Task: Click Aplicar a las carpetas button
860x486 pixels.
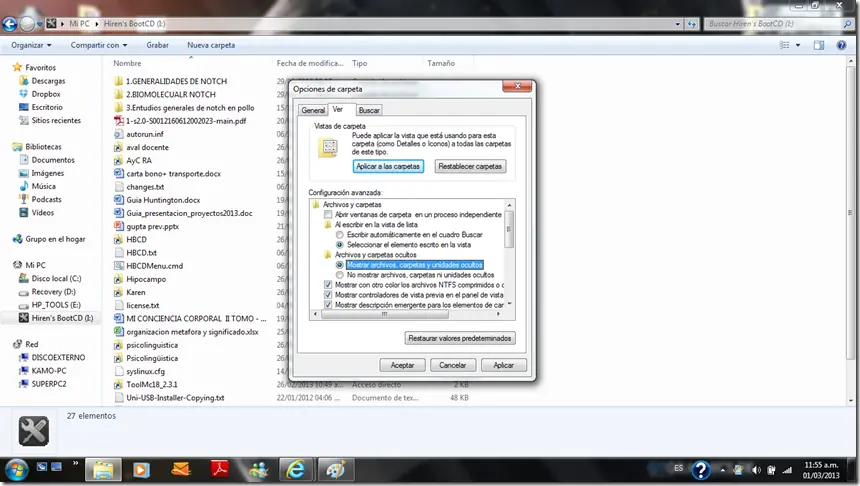Action: 388,166
